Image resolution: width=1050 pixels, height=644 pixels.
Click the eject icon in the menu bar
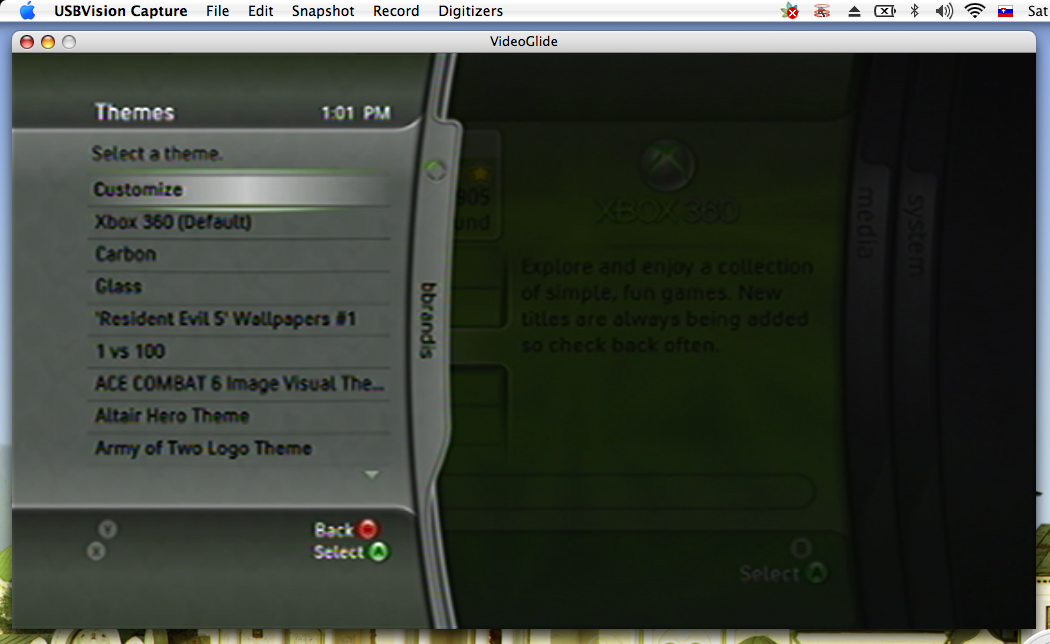854,11
